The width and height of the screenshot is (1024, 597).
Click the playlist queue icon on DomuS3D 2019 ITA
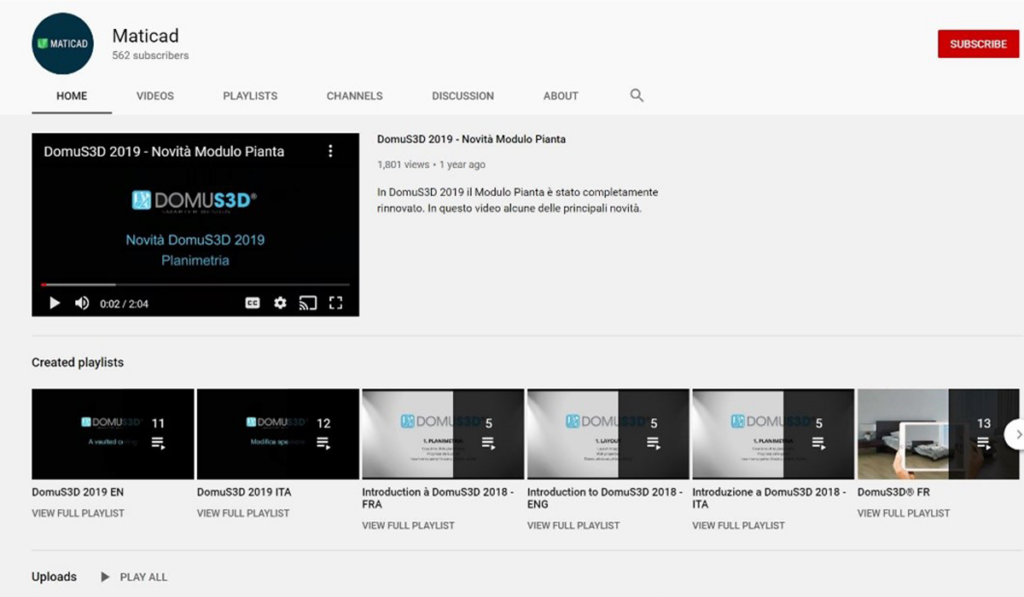[323, 444]
